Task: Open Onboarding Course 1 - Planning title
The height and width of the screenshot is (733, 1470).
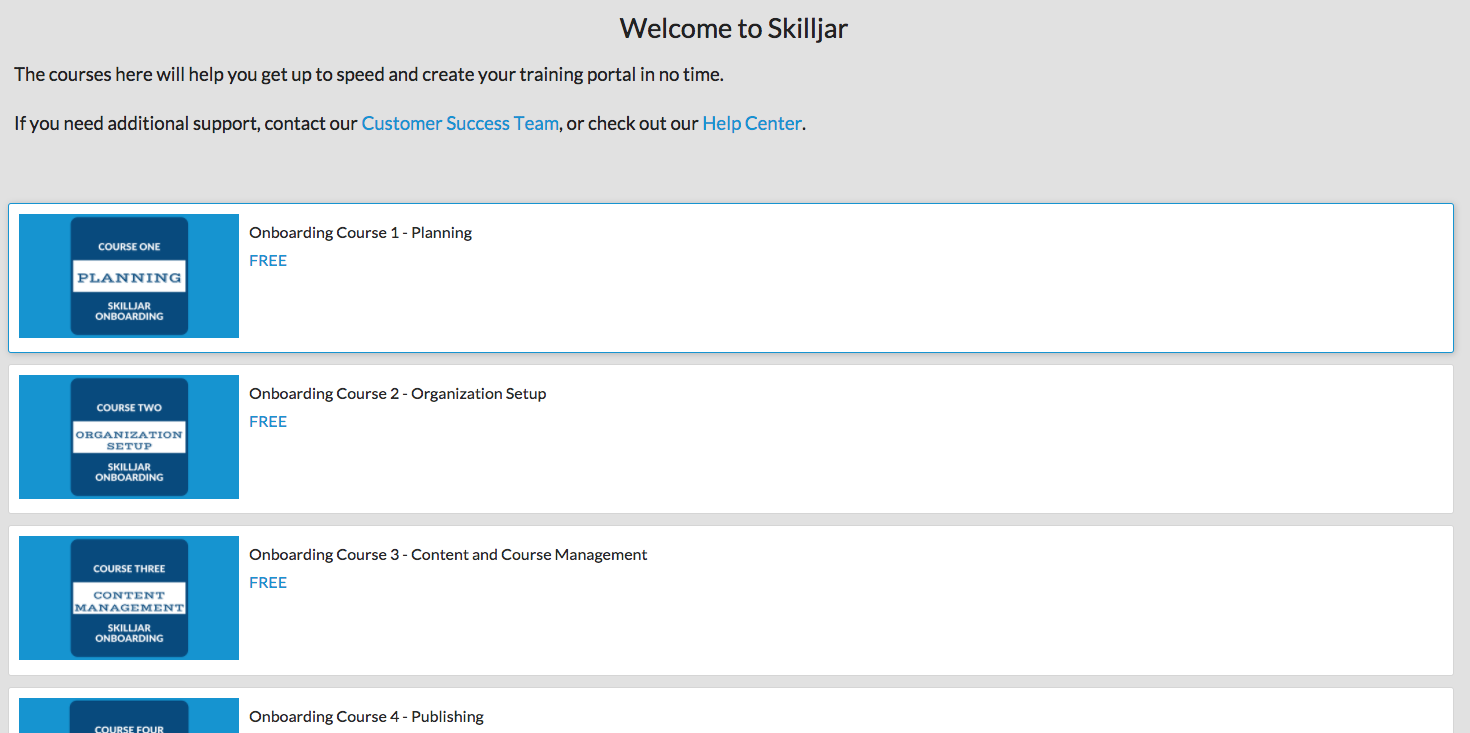Action: click(360, 233)
